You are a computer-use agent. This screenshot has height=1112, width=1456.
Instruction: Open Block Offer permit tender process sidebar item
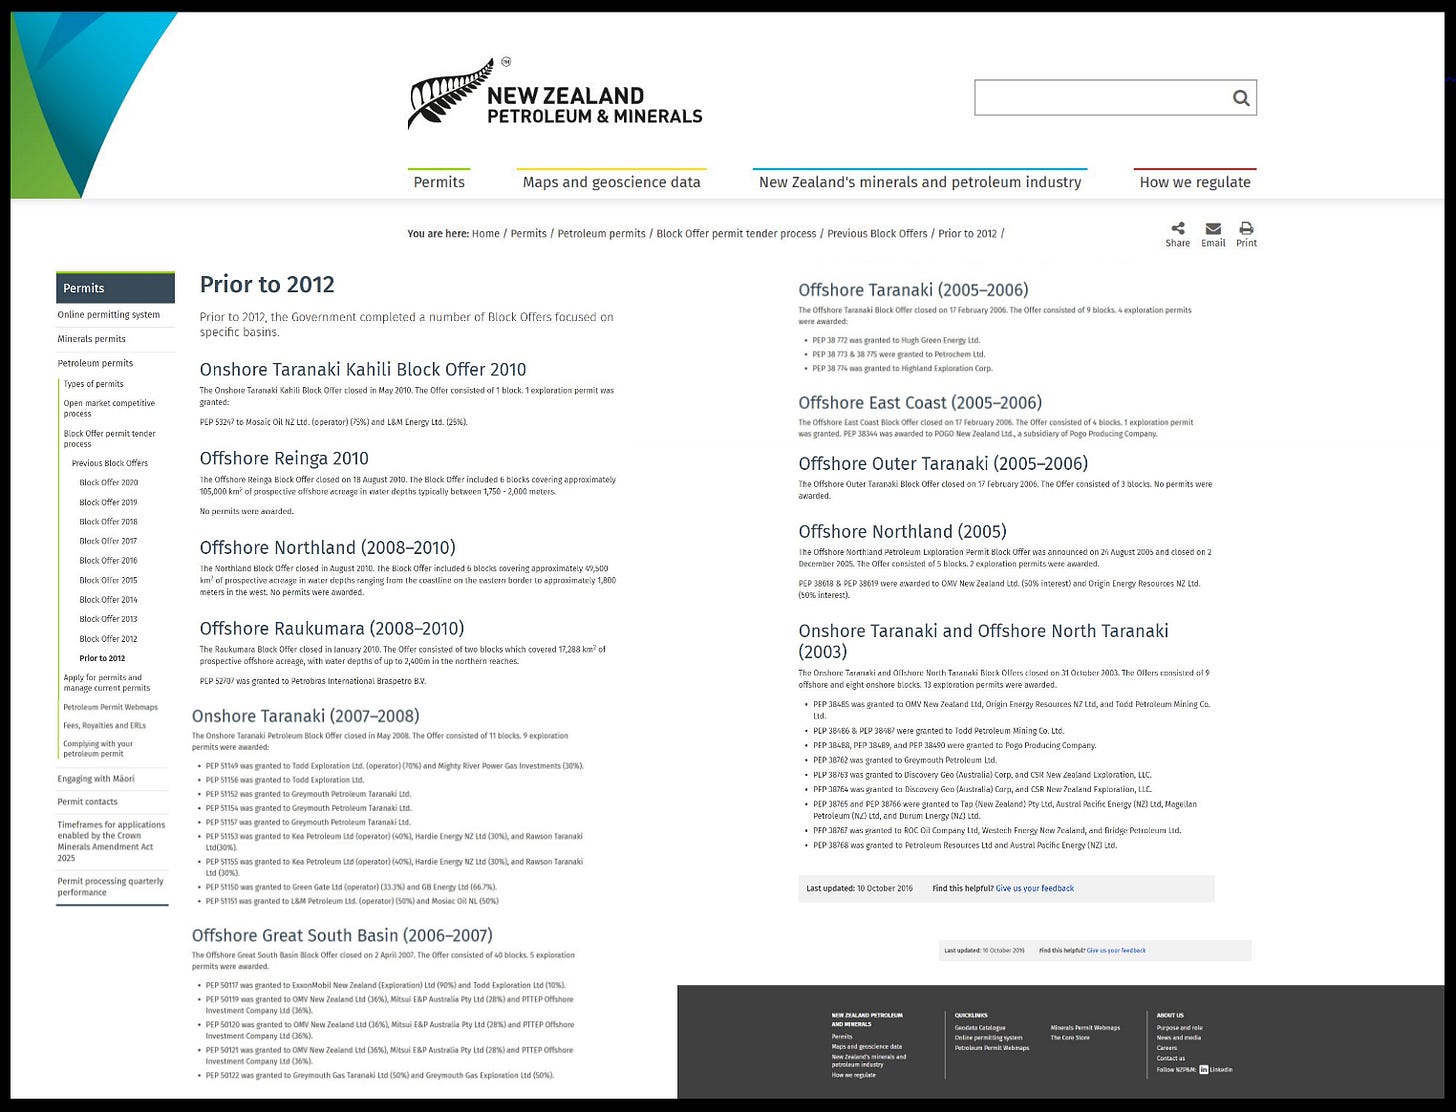pyautogui.click(x=110, y=439)
